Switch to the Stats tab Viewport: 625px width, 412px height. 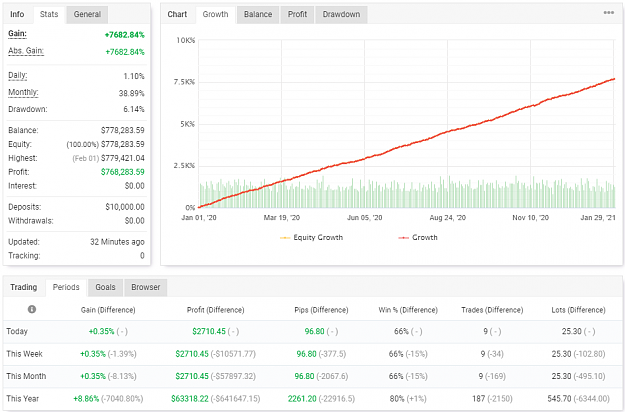[49, 14]
